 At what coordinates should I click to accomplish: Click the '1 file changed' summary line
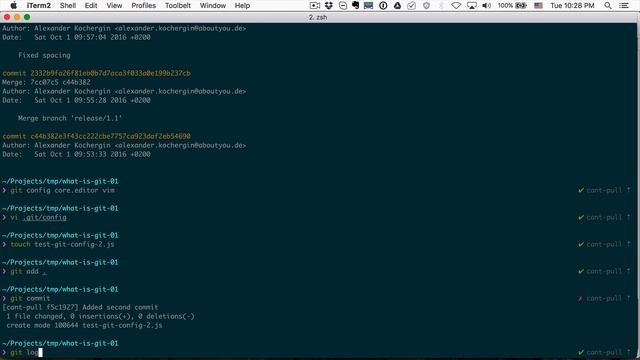[x=100, y=316]
